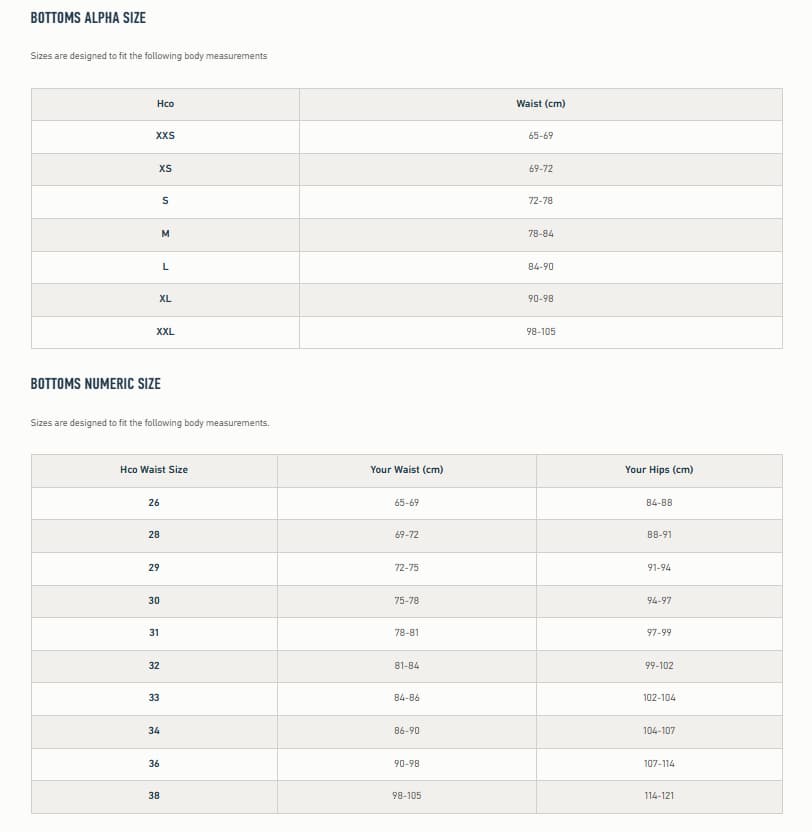The image size is (812, 832).
Task: Select waist size 34 row label
Action: click(154, 731)
